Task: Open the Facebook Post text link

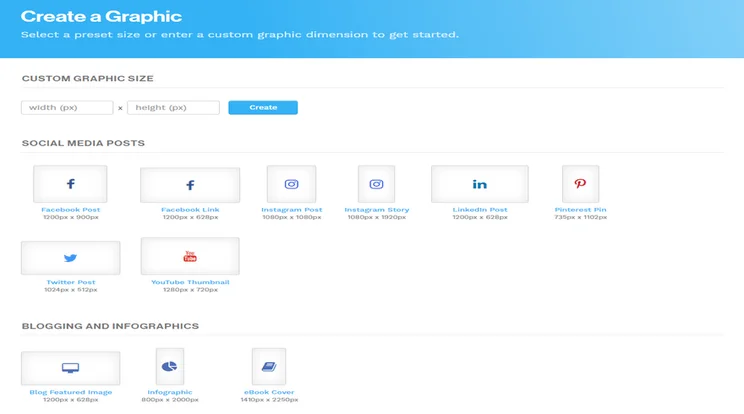Action: click(x=70, y=210)
